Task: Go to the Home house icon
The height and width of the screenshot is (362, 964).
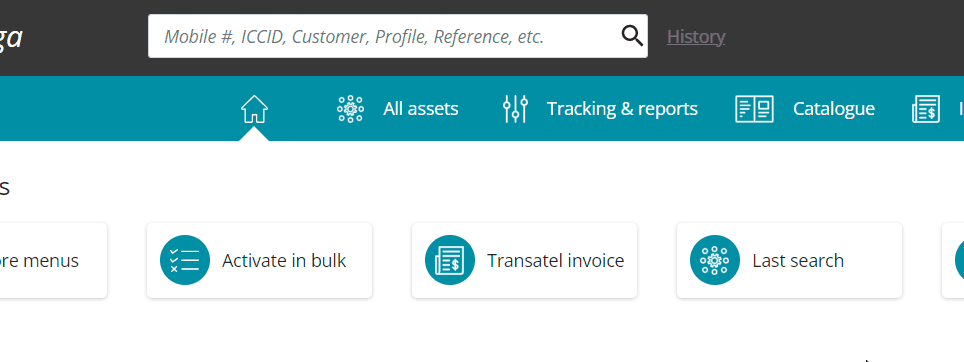Action: pyautogui.click(x=254, y=109)
